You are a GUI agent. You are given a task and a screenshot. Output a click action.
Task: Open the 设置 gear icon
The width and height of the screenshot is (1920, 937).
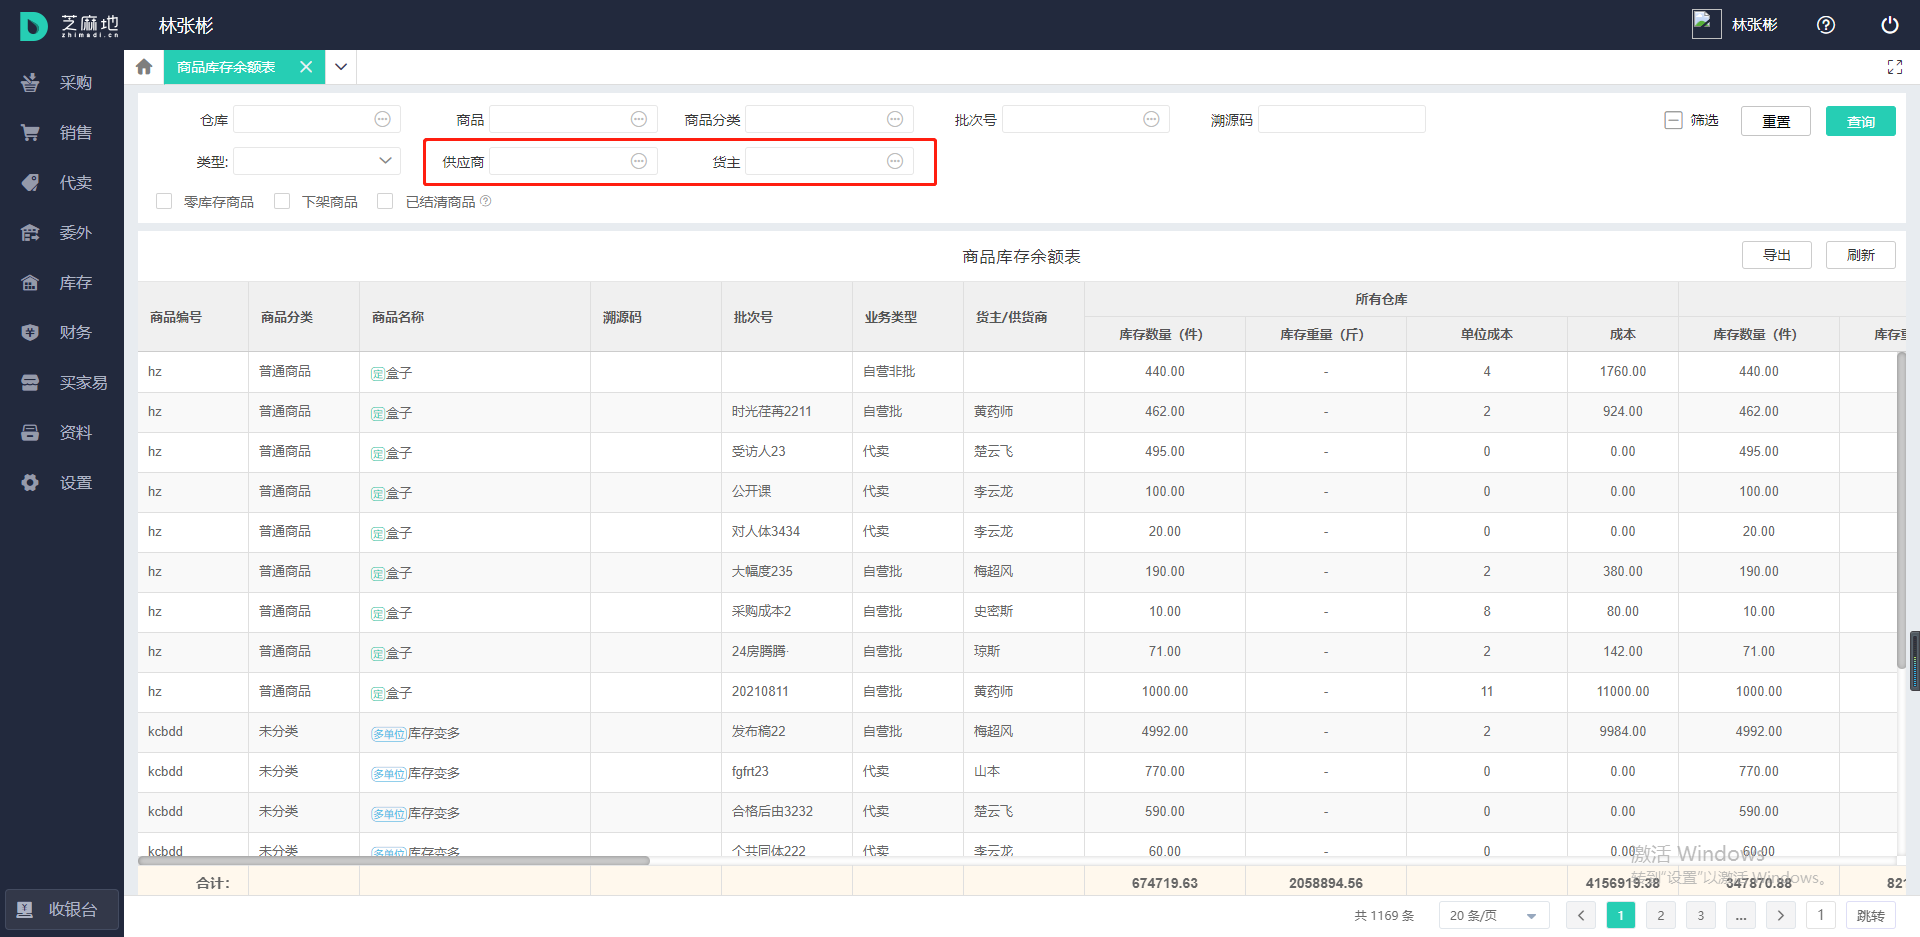30,483
